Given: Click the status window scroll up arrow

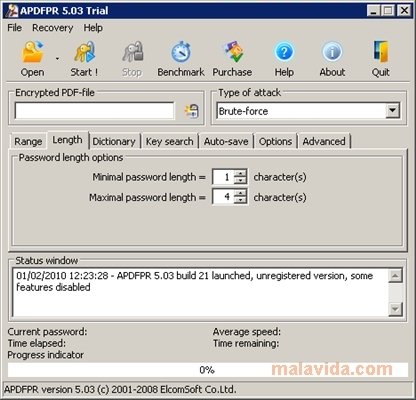Looking at the screenshot, I should coord(395,276).
